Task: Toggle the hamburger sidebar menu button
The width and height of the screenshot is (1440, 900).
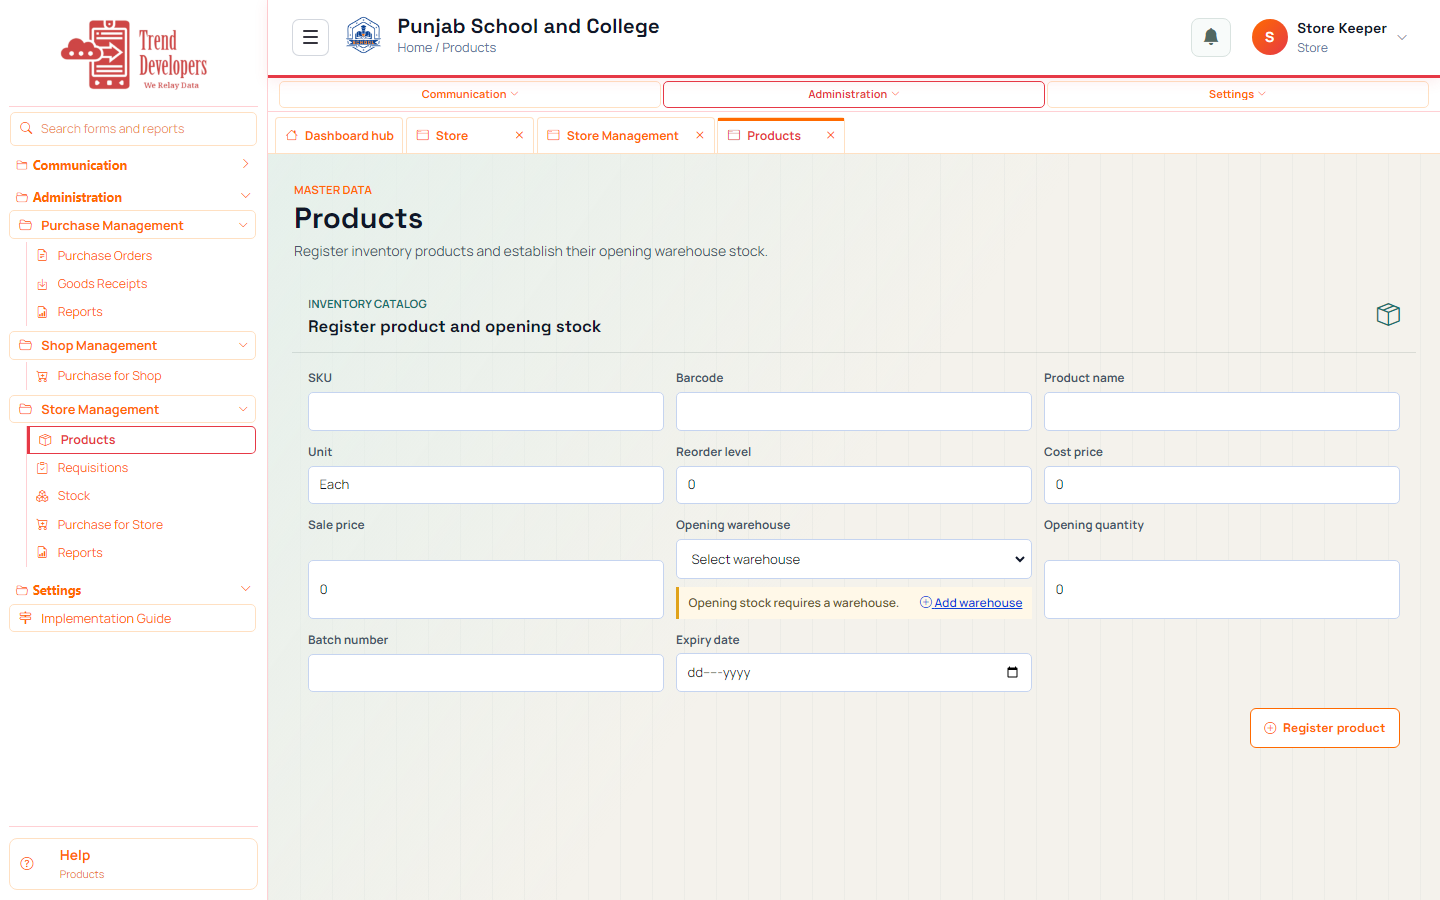Action: (x=310, y=37)
